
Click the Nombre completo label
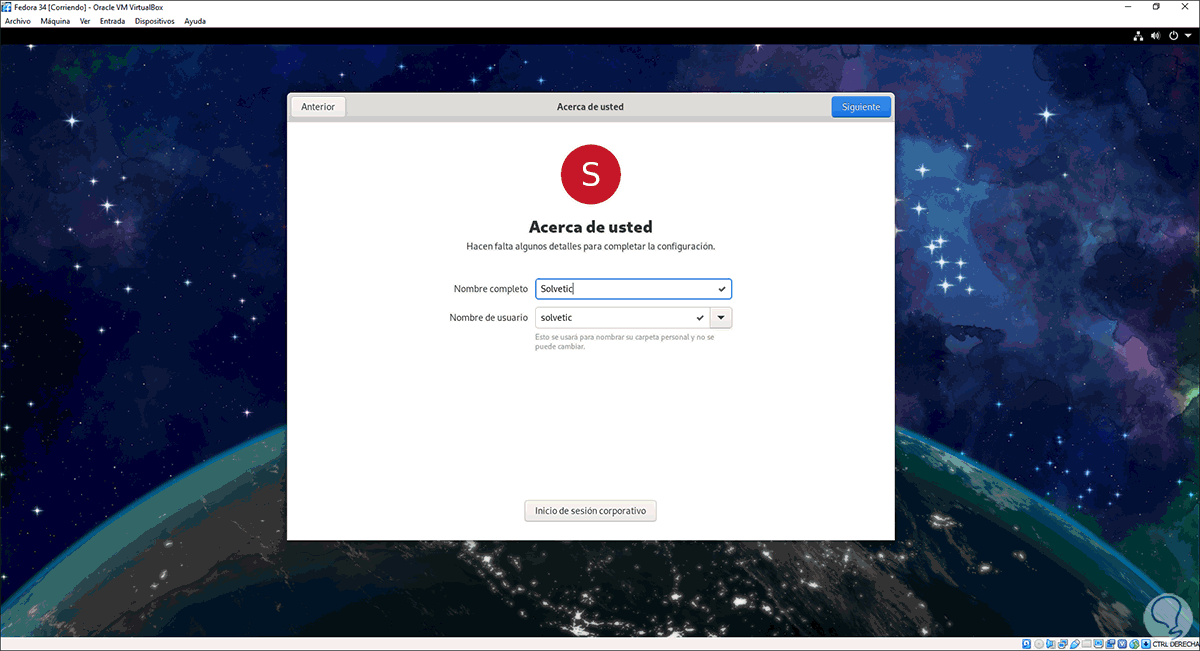[490, 289]
